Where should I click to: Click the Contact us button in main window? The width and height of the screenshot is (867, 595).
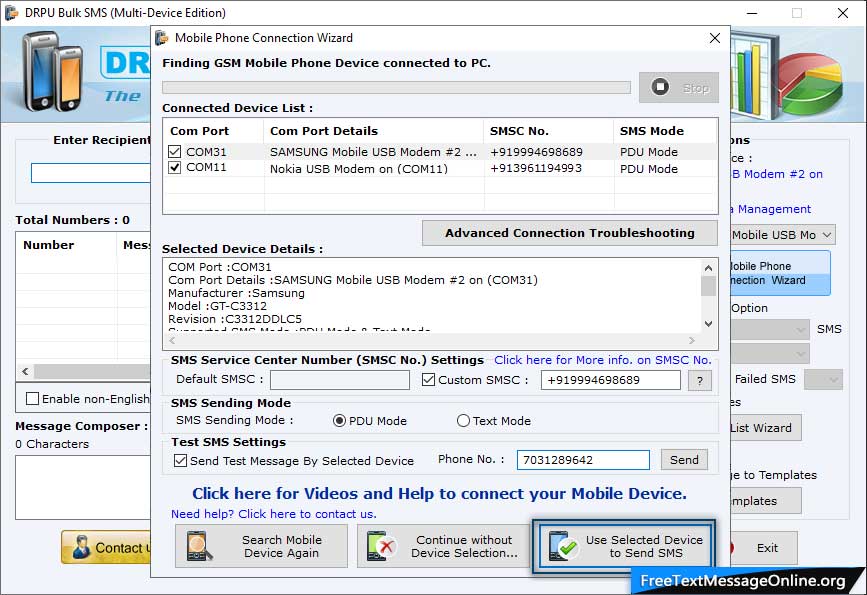(x=106, y=547)
